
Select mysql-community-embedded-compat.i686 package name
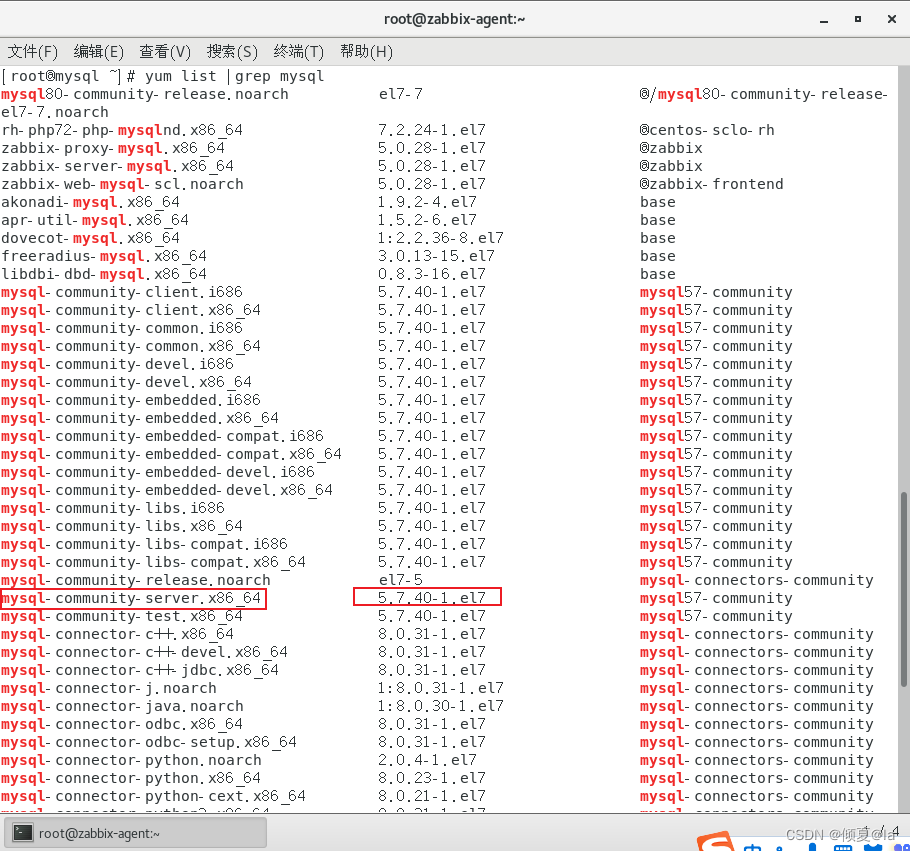coord(162,436)
